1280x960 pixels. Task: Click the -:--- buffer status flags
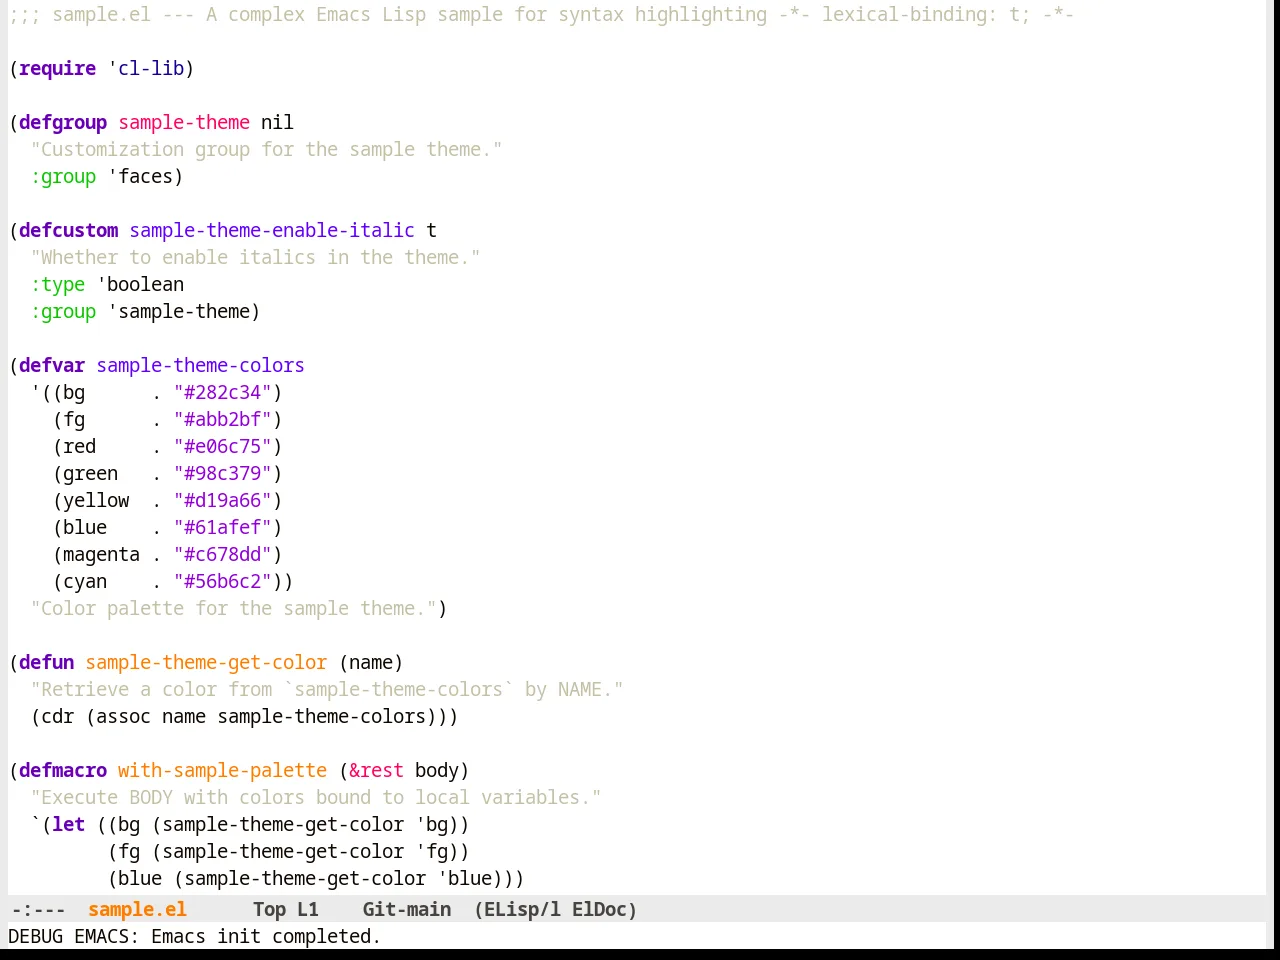(38, 909)
